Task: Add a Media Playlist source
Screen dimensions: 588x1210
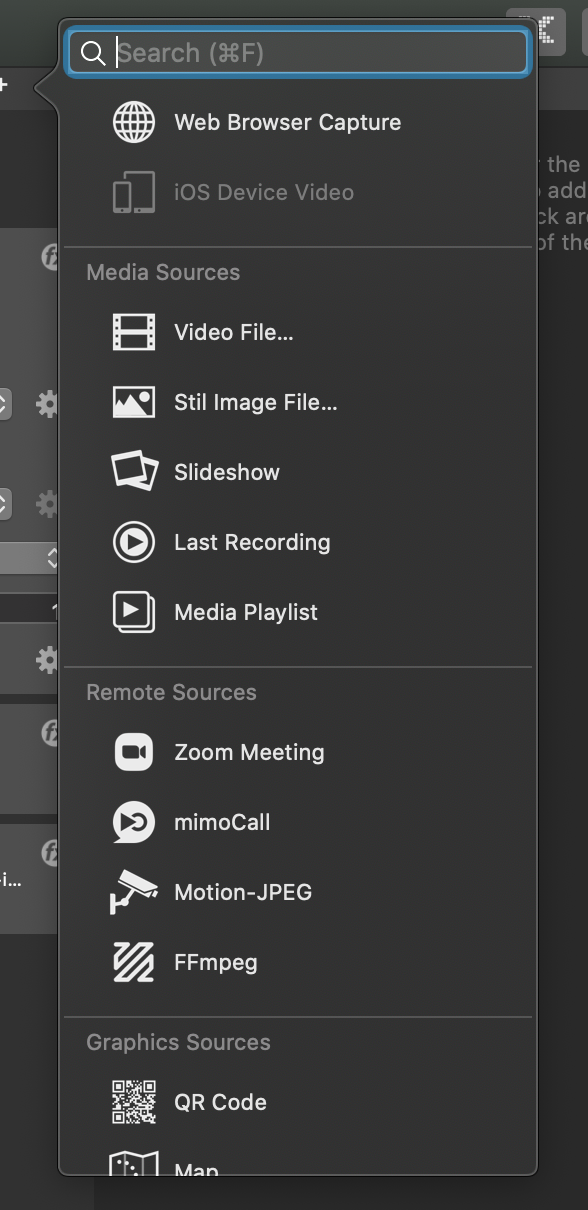Action: (x=244, y=612)
